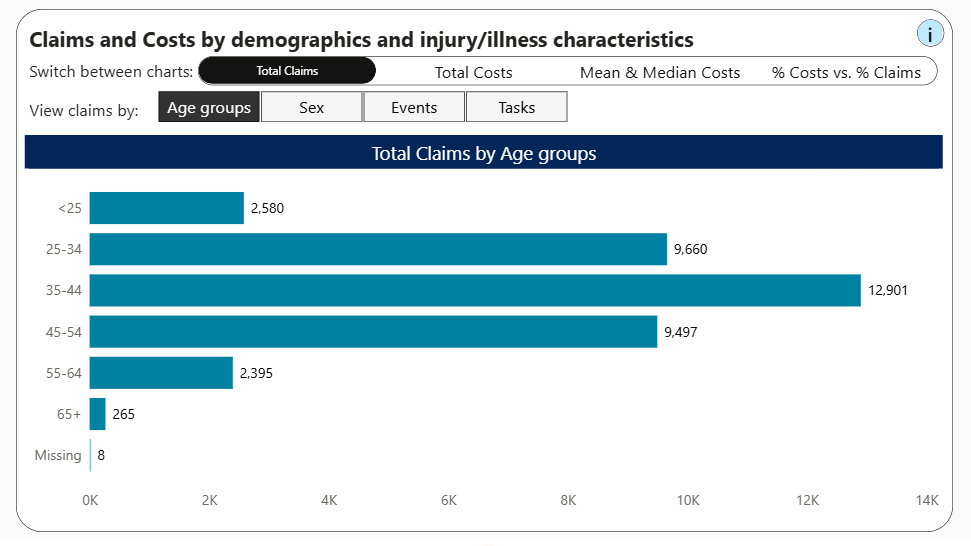Switch to the Total Costs chart
971x546 pixels.
coord(473,72)
